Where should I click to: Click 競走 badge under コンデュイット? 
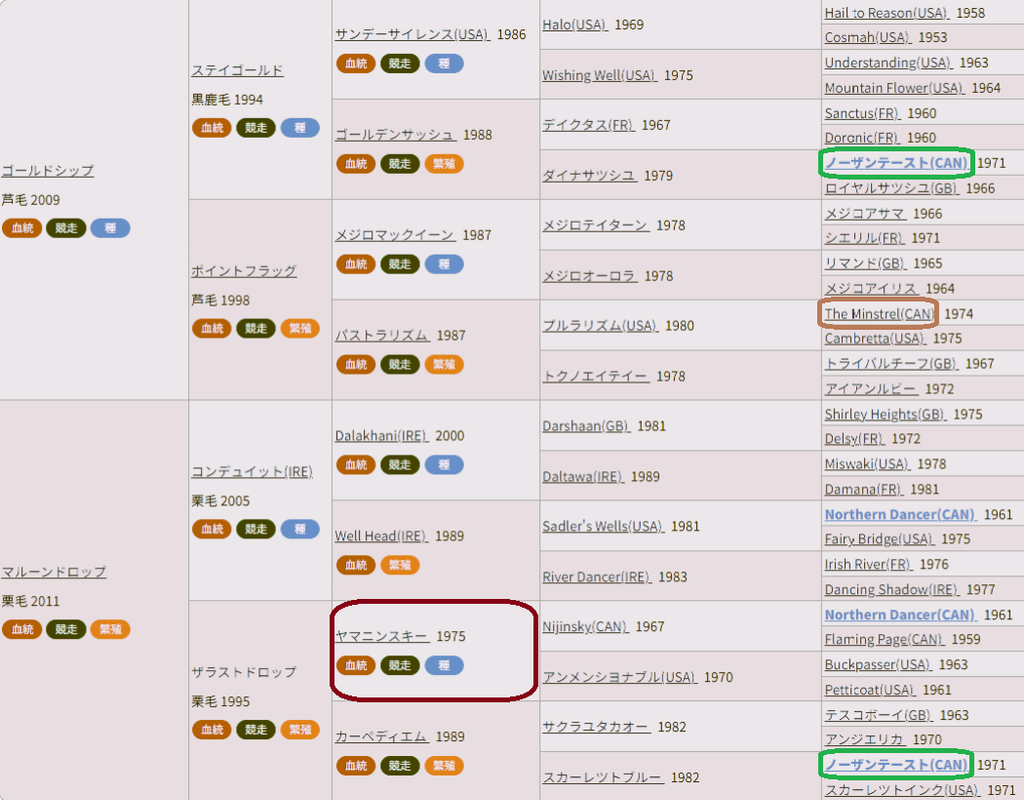(x=256, y=529)
